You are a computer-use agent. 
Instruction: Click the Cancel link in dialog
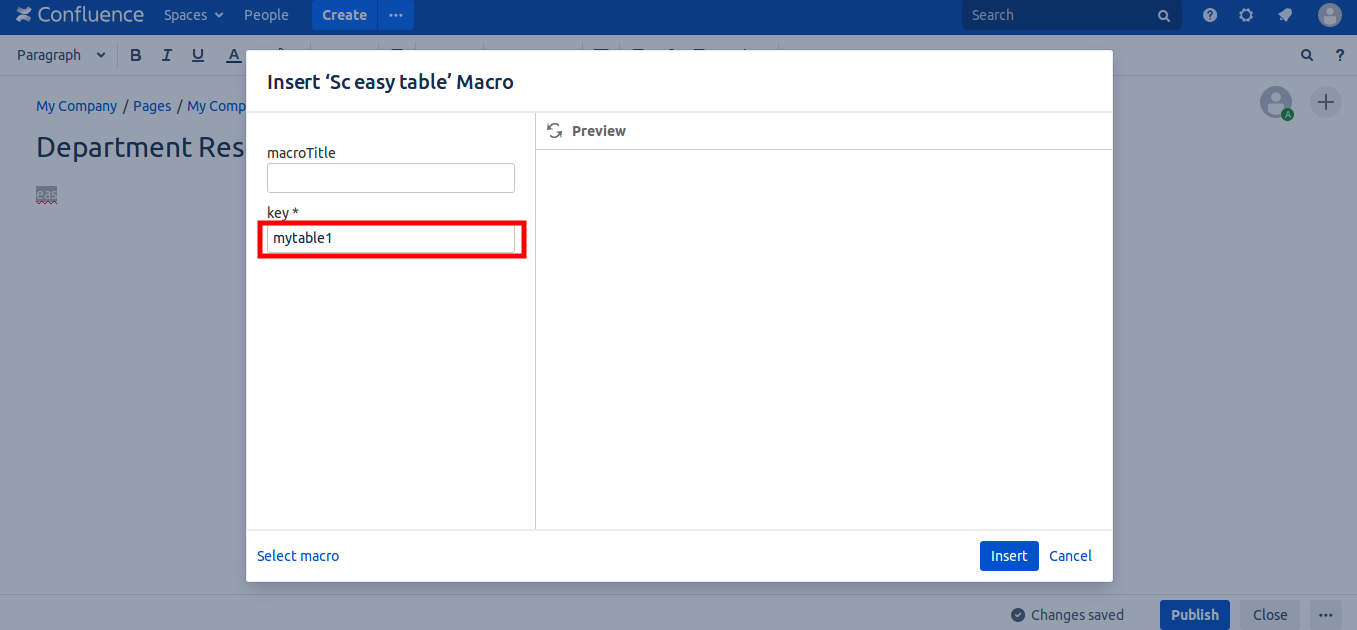1070,556
